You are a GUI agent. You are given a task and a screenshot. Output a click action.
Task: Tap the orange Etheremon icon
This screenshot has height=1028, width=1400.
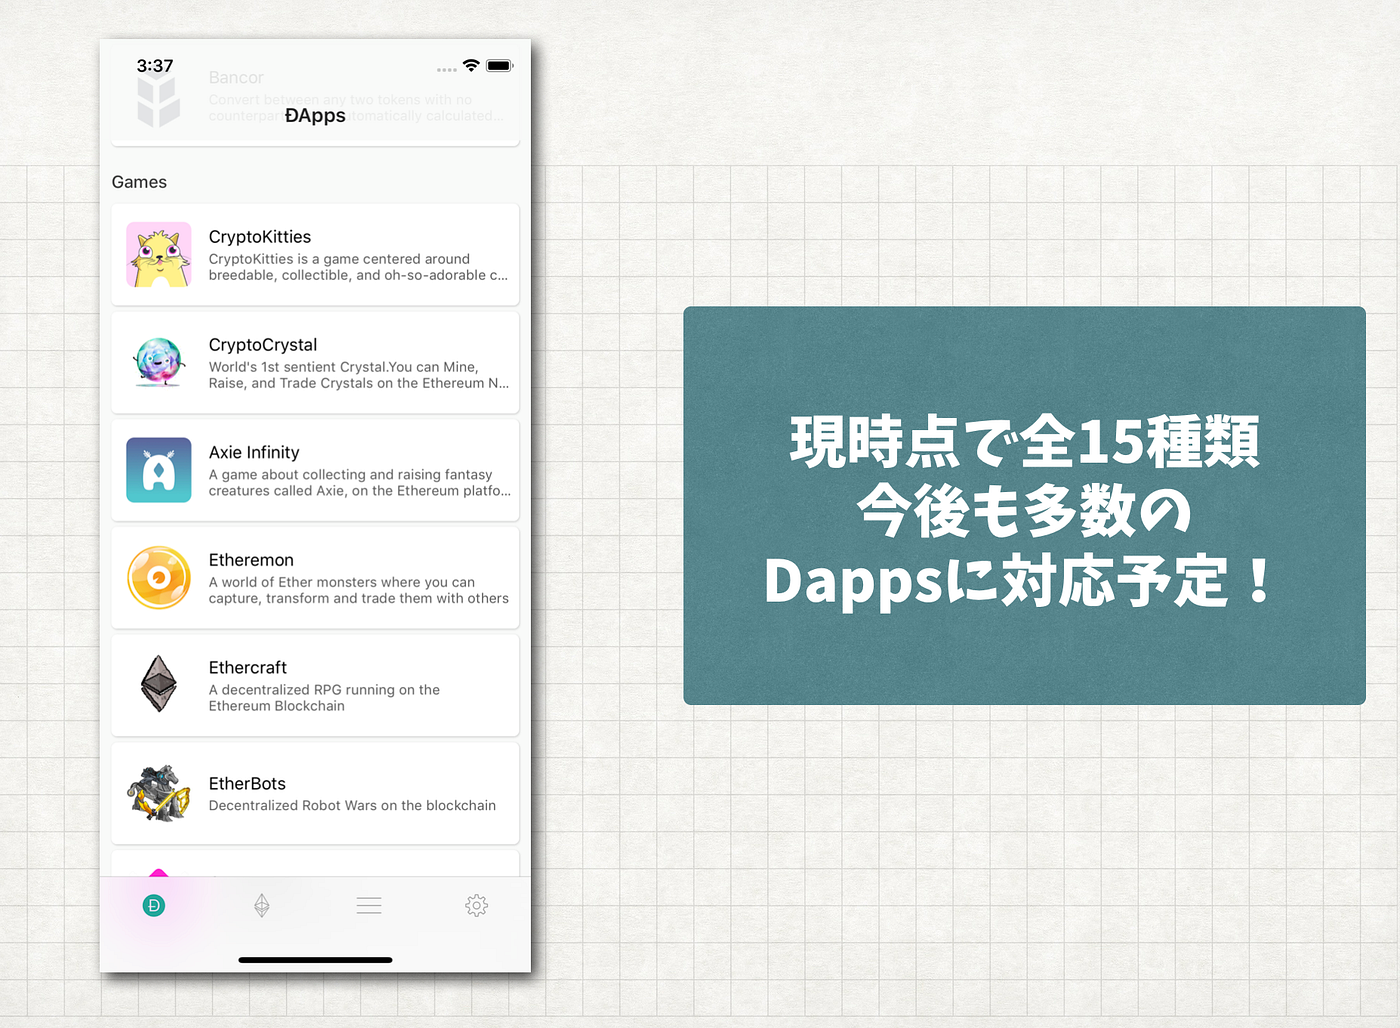(x=159, y=578)
